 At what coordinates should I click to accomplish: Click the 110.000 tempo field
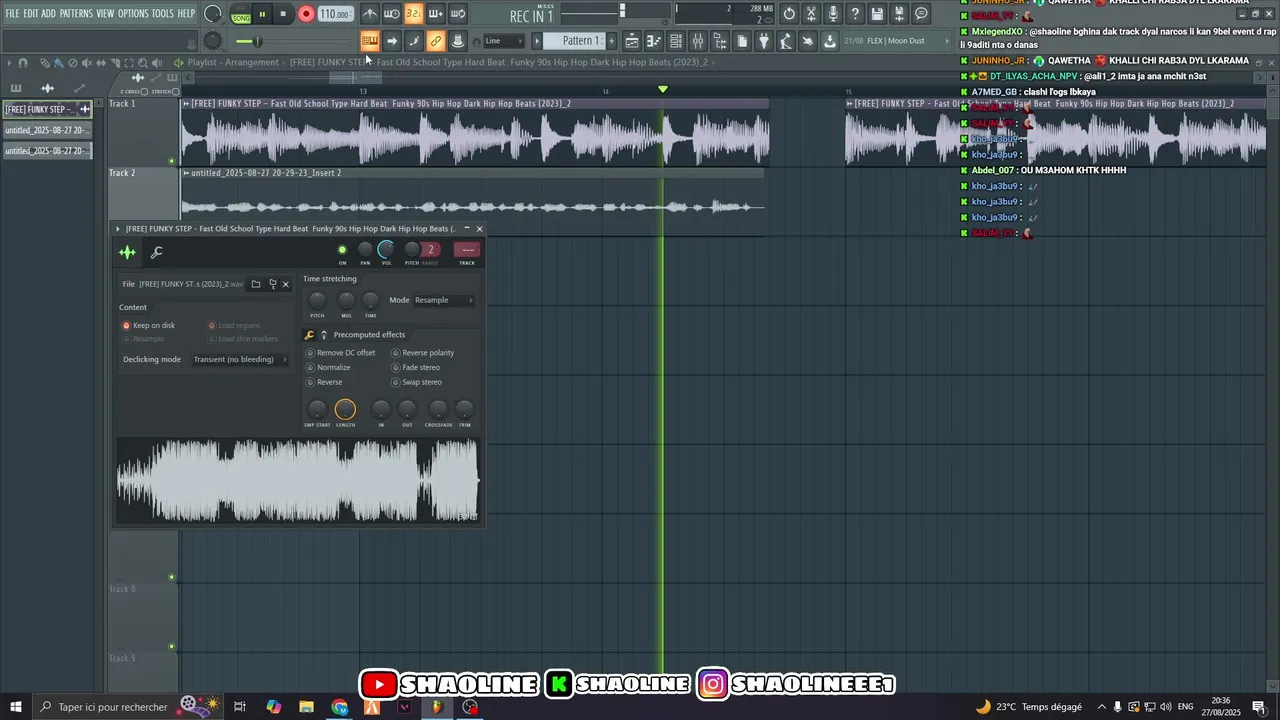click(335, 15)
